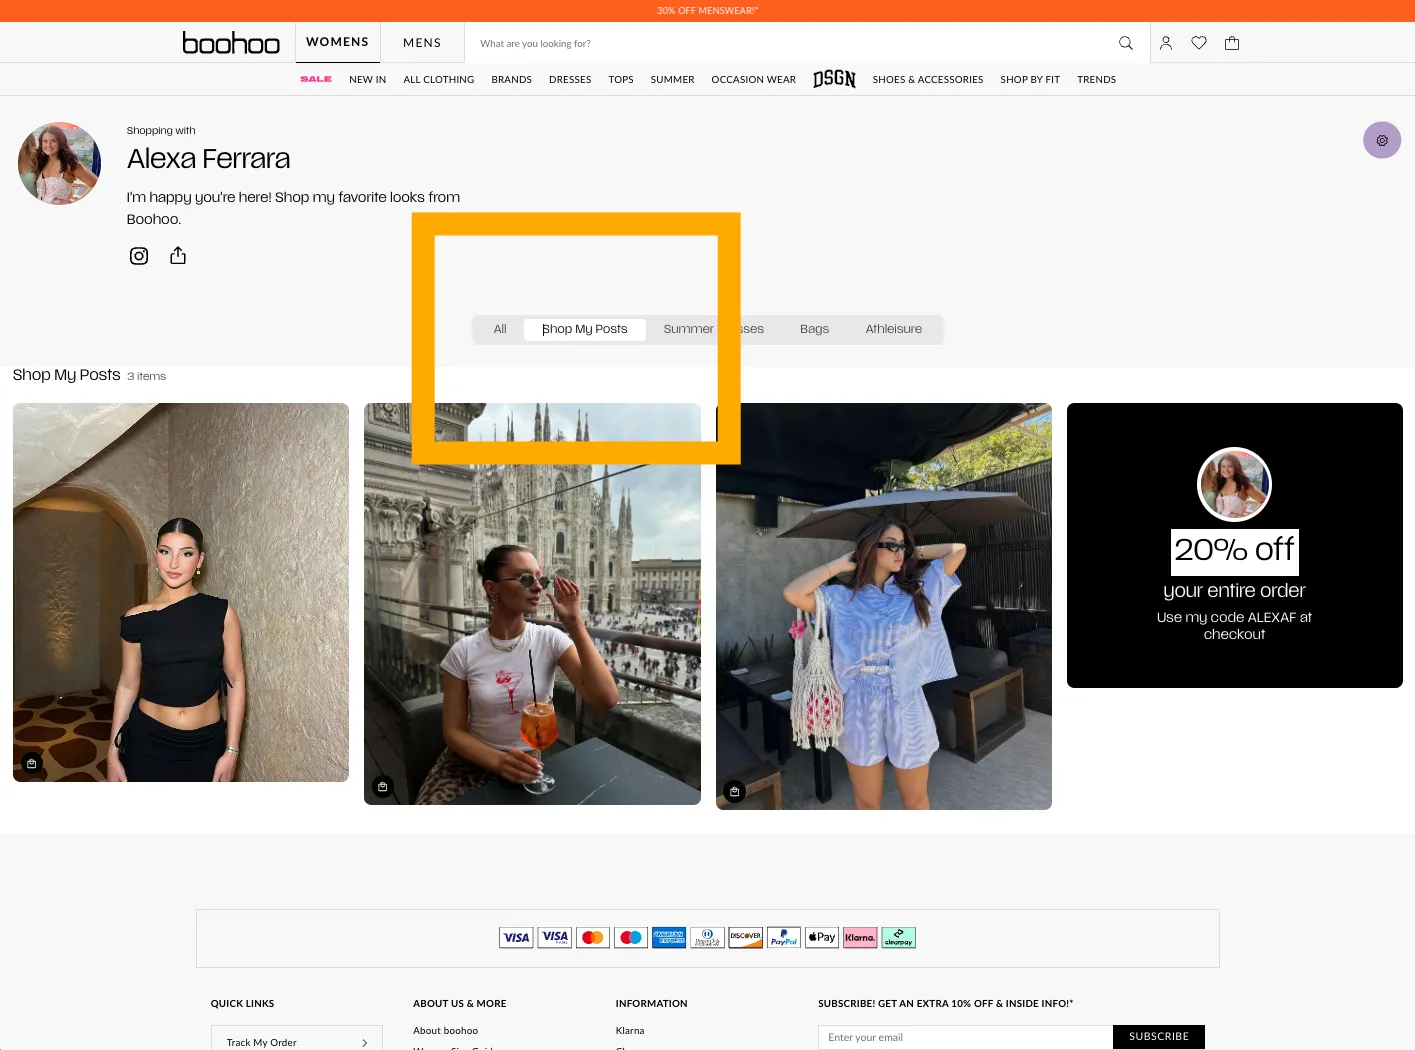Click the share profile icon
The width and height of the screenshot is (1415, 1050).
click(178, 256)
